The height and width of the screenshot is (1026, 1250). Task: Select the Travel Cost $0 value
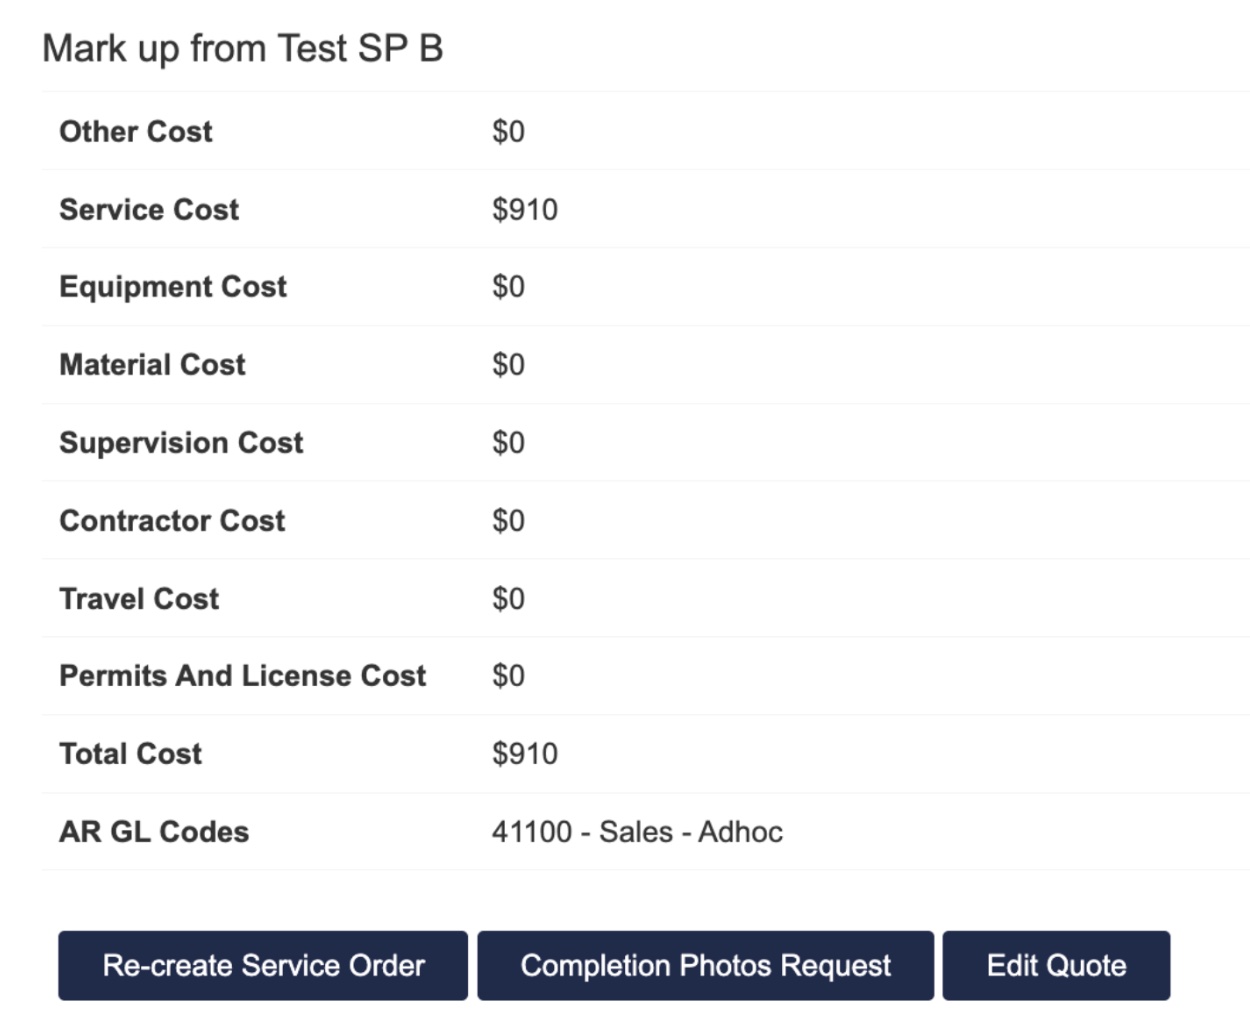pyautogui.click(x=508, y=598)
